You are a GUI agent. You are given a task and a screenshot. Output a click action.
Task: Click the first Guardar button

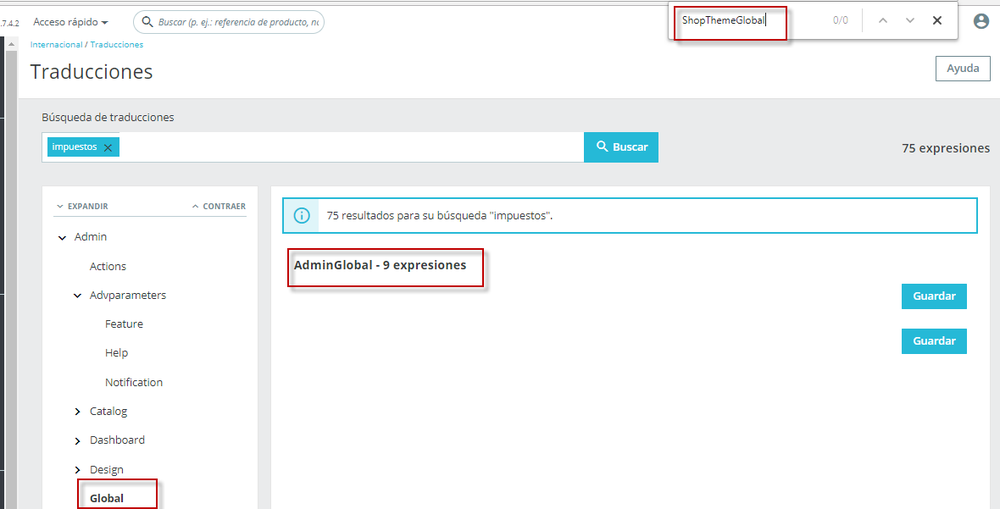(x=934, y=296)
